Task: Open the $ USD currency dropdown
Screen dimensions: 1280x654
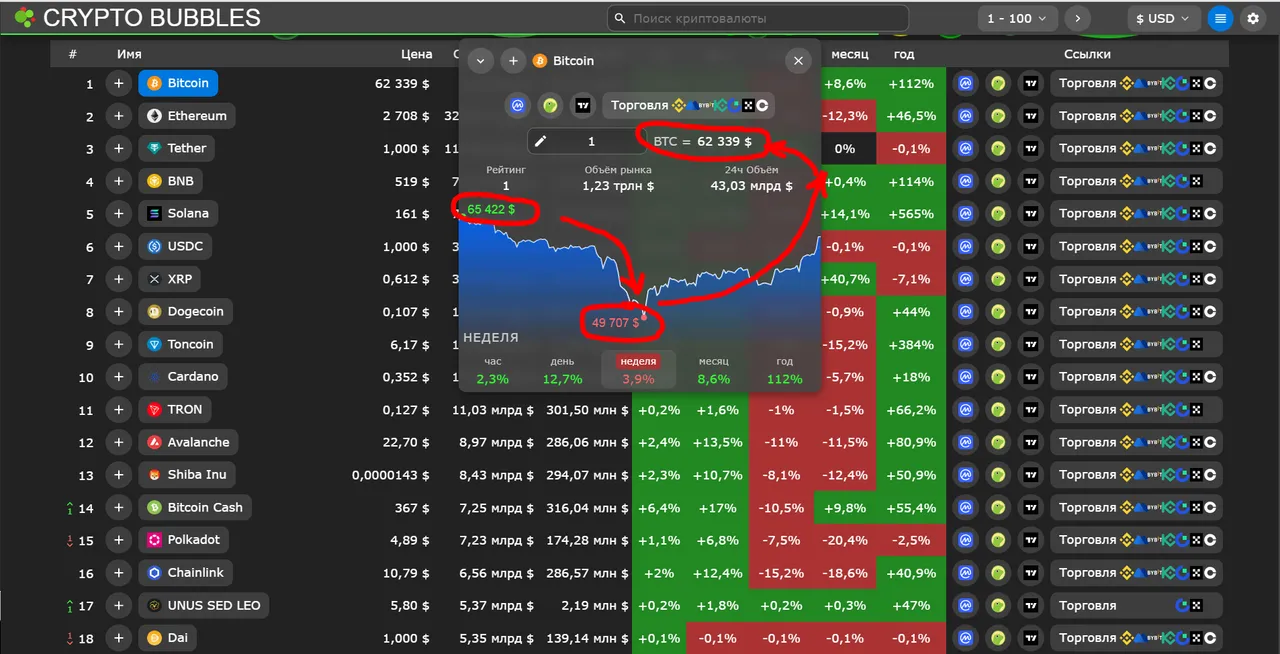Action: tap(1164, 18)
